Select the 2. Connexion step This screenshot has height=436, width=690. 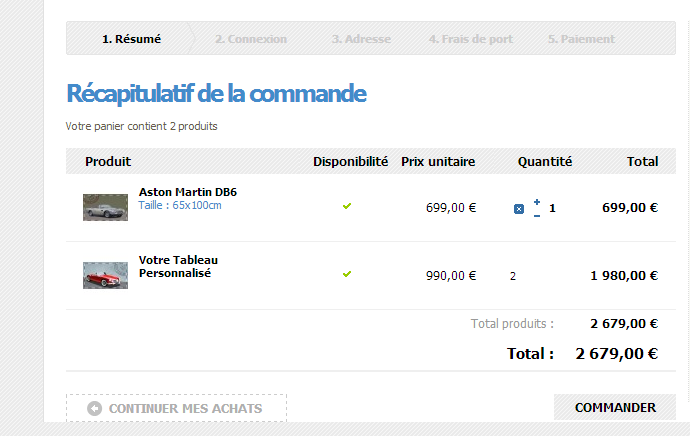point(250,39)
